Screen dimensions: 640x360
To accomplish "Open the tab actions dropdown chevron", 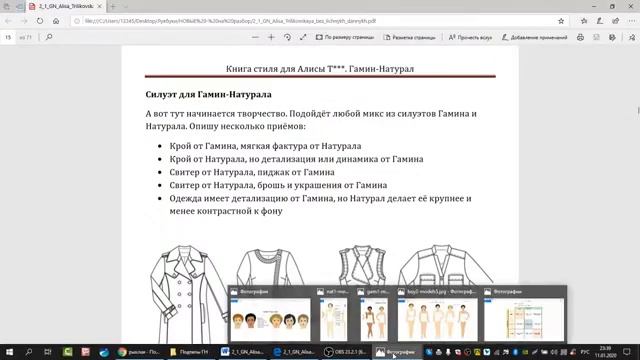I will [x=126, y=7].
